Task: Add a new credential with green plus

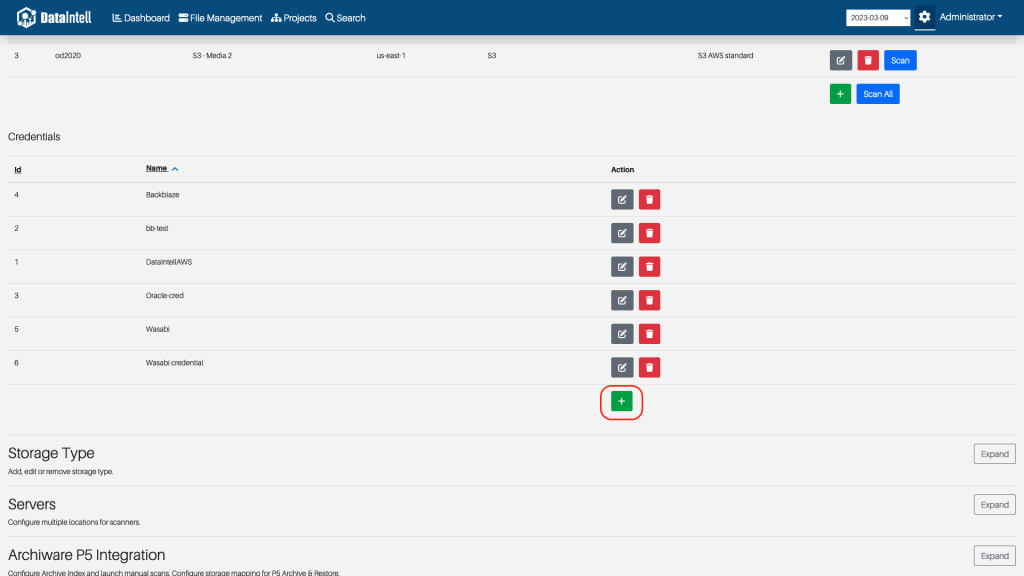Action: tap(622, 401)
